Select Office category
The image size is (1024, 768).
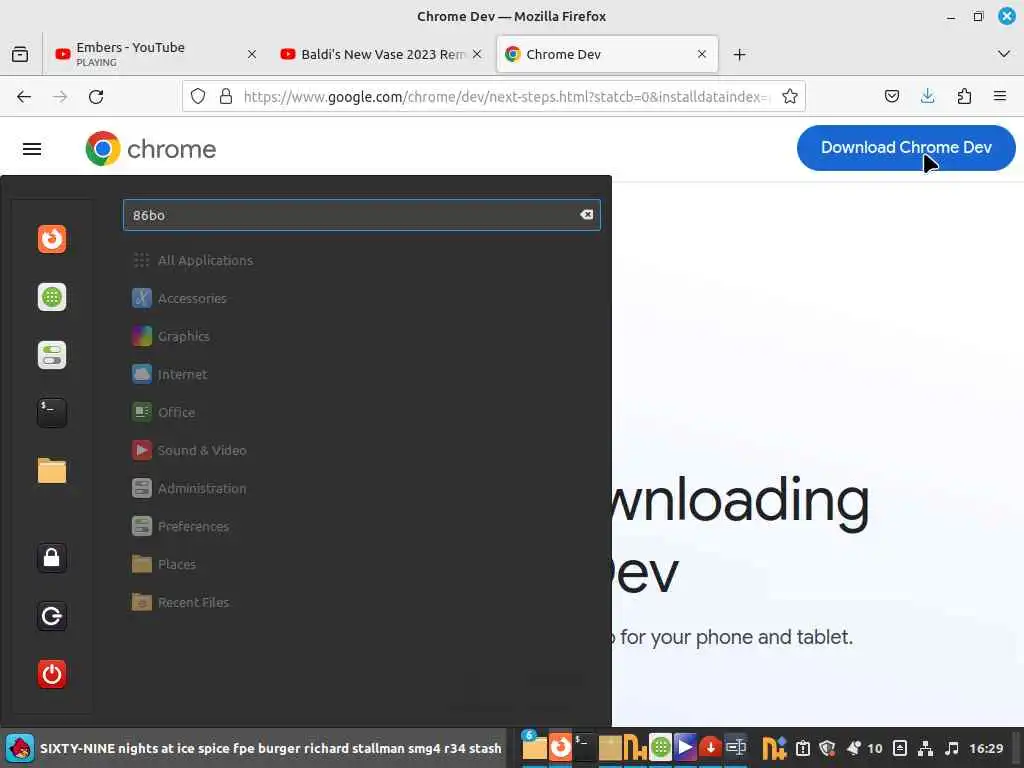[x=164, y=412]
